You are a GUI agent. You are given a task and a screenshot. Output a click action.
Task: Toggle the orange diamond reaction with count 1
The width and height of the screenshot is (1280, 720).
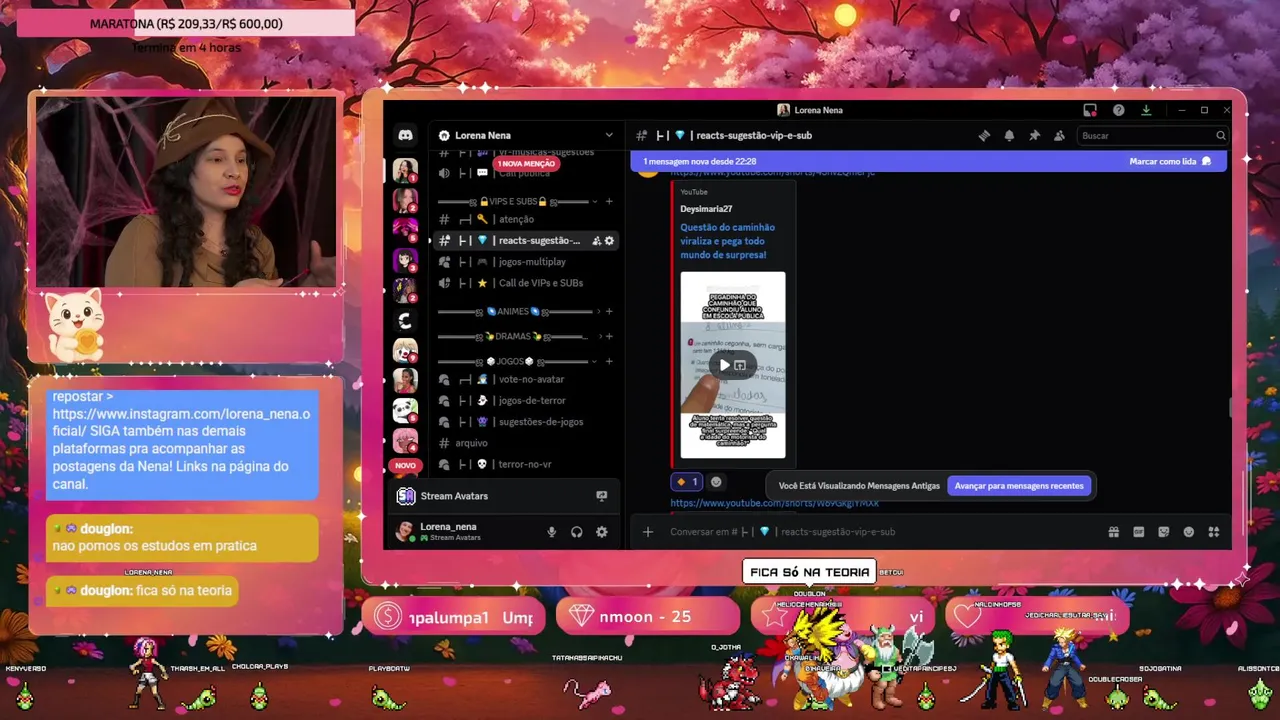click(x=687, y=482)
